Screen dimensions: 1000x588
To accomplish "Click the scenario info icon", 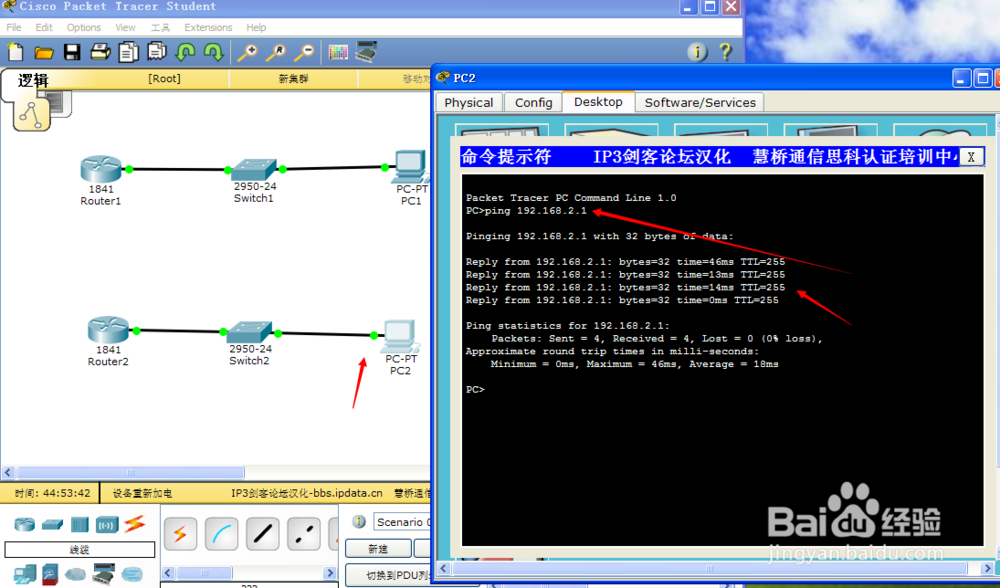I will pyautogui.click(x=359, y=522).
